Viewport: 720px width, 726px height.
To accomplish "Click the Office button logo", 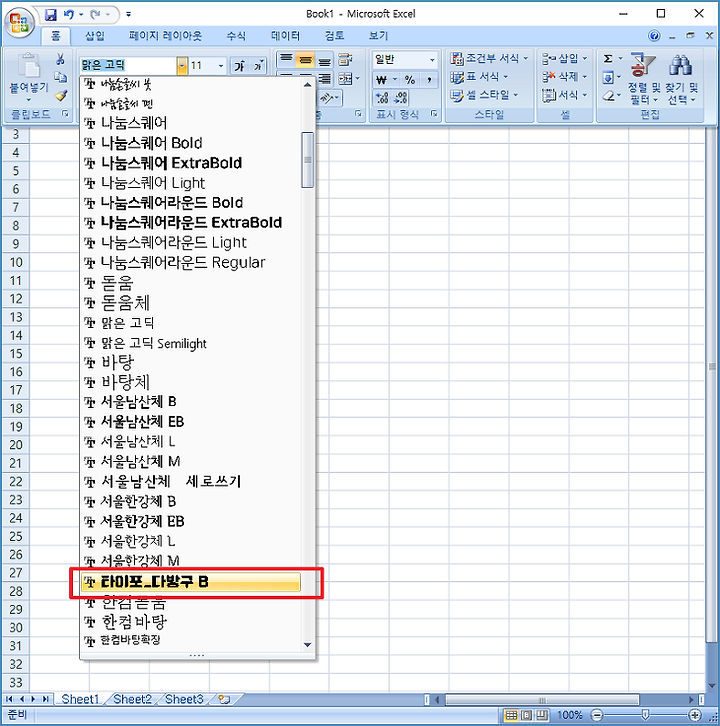I will point(19,22).
